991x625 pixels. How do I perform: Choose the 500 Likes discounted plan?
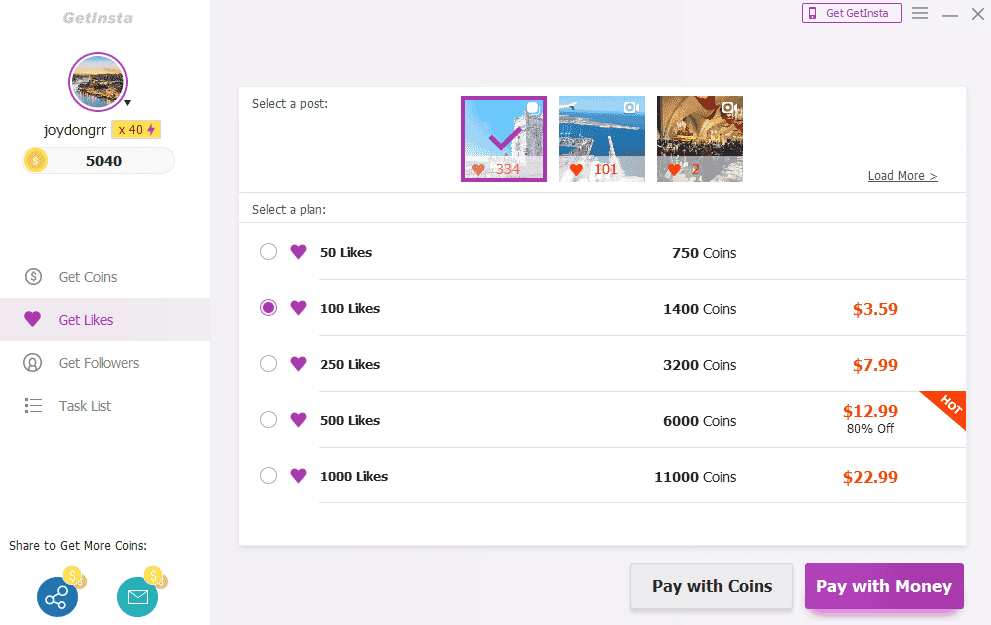(x=268, y=420)
